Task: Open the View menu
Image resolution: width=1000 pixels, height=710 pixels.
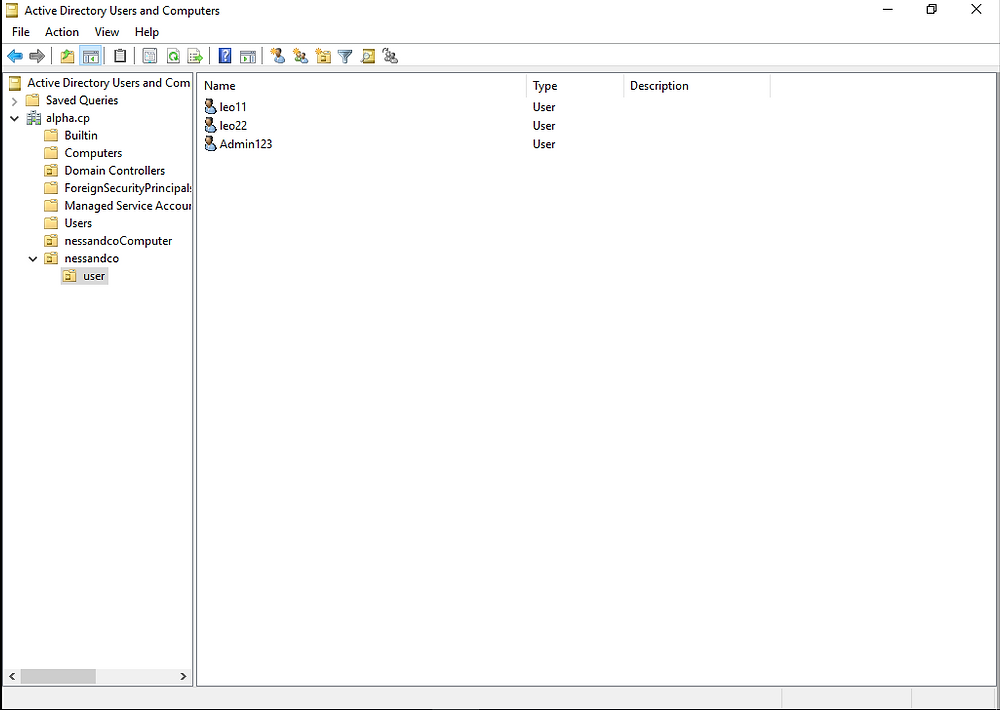Action: point(107,32)
